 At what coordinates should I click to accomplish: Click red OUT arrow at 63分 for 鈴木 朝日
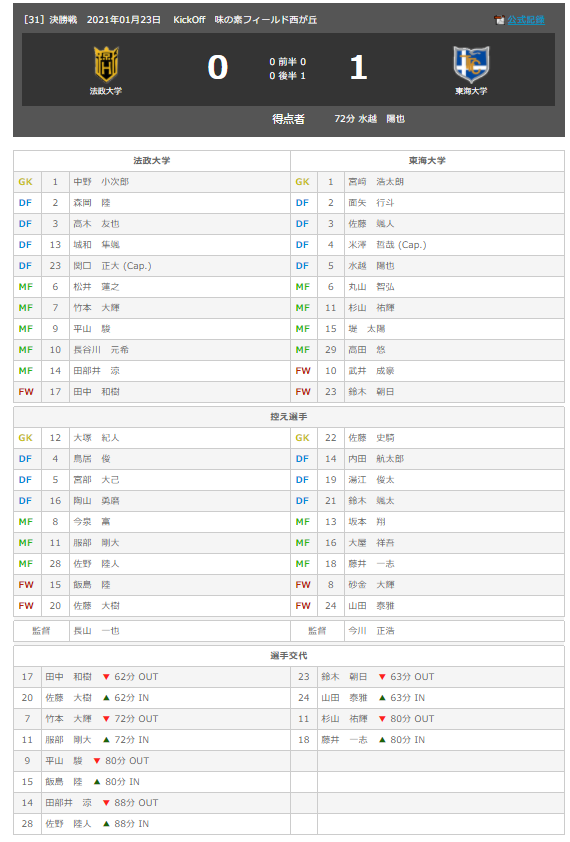(x=382, y=677)
